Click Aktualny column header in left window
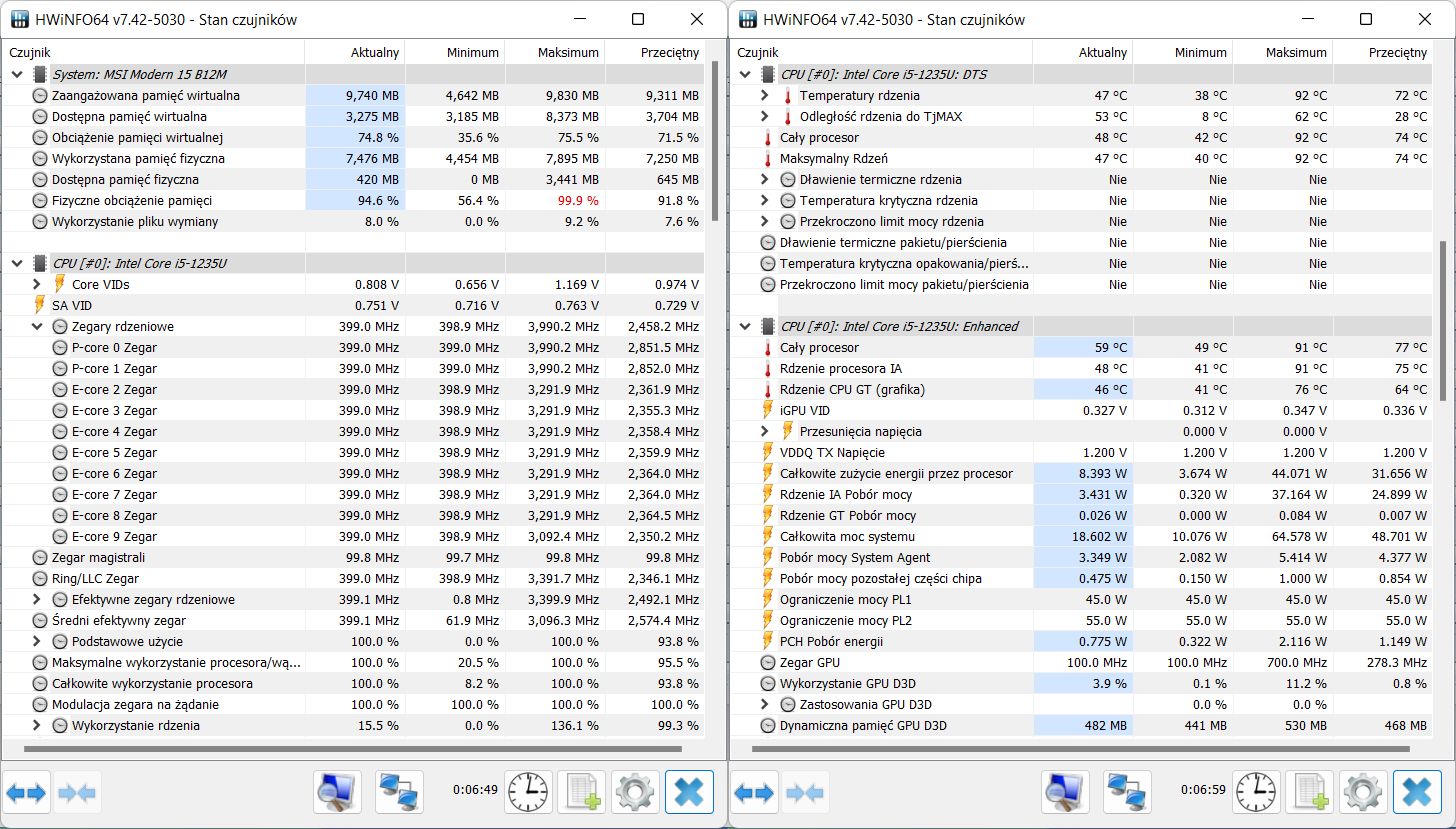 pos(354,52)
